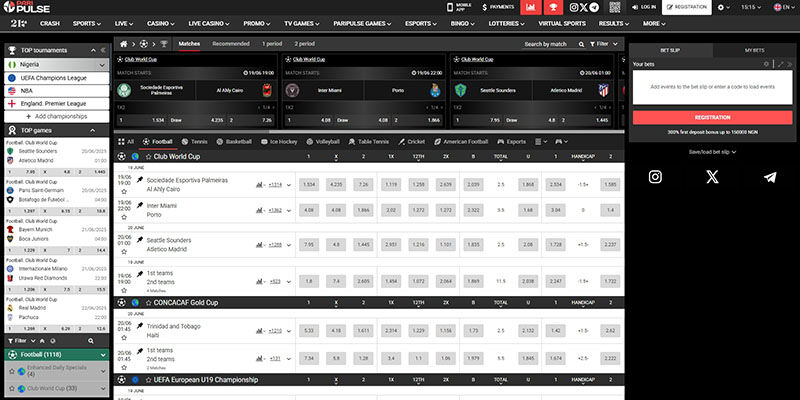
Task: Open the QR code icon in header
Action: 615,7
